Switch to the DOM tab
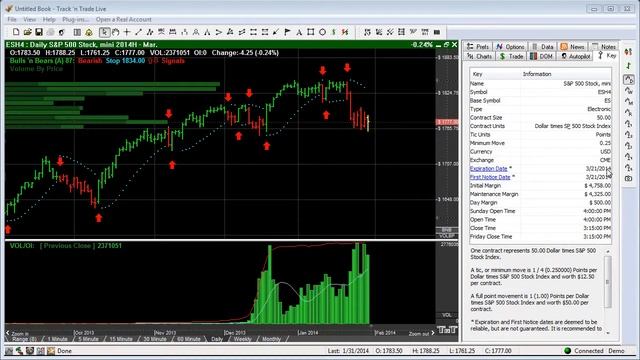 [x=542, y=56]
